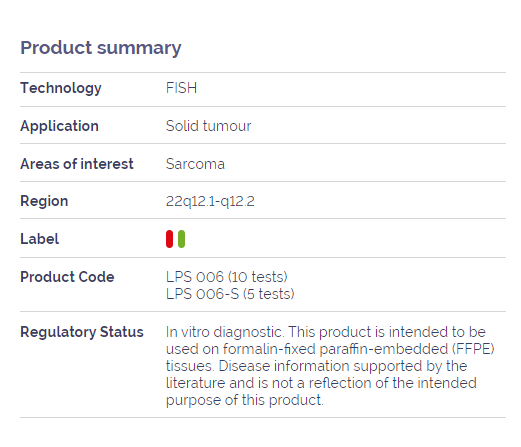This screenshot has width=521, height=447.
Task: Click the green label pill icon
Action: pos(181,239)
